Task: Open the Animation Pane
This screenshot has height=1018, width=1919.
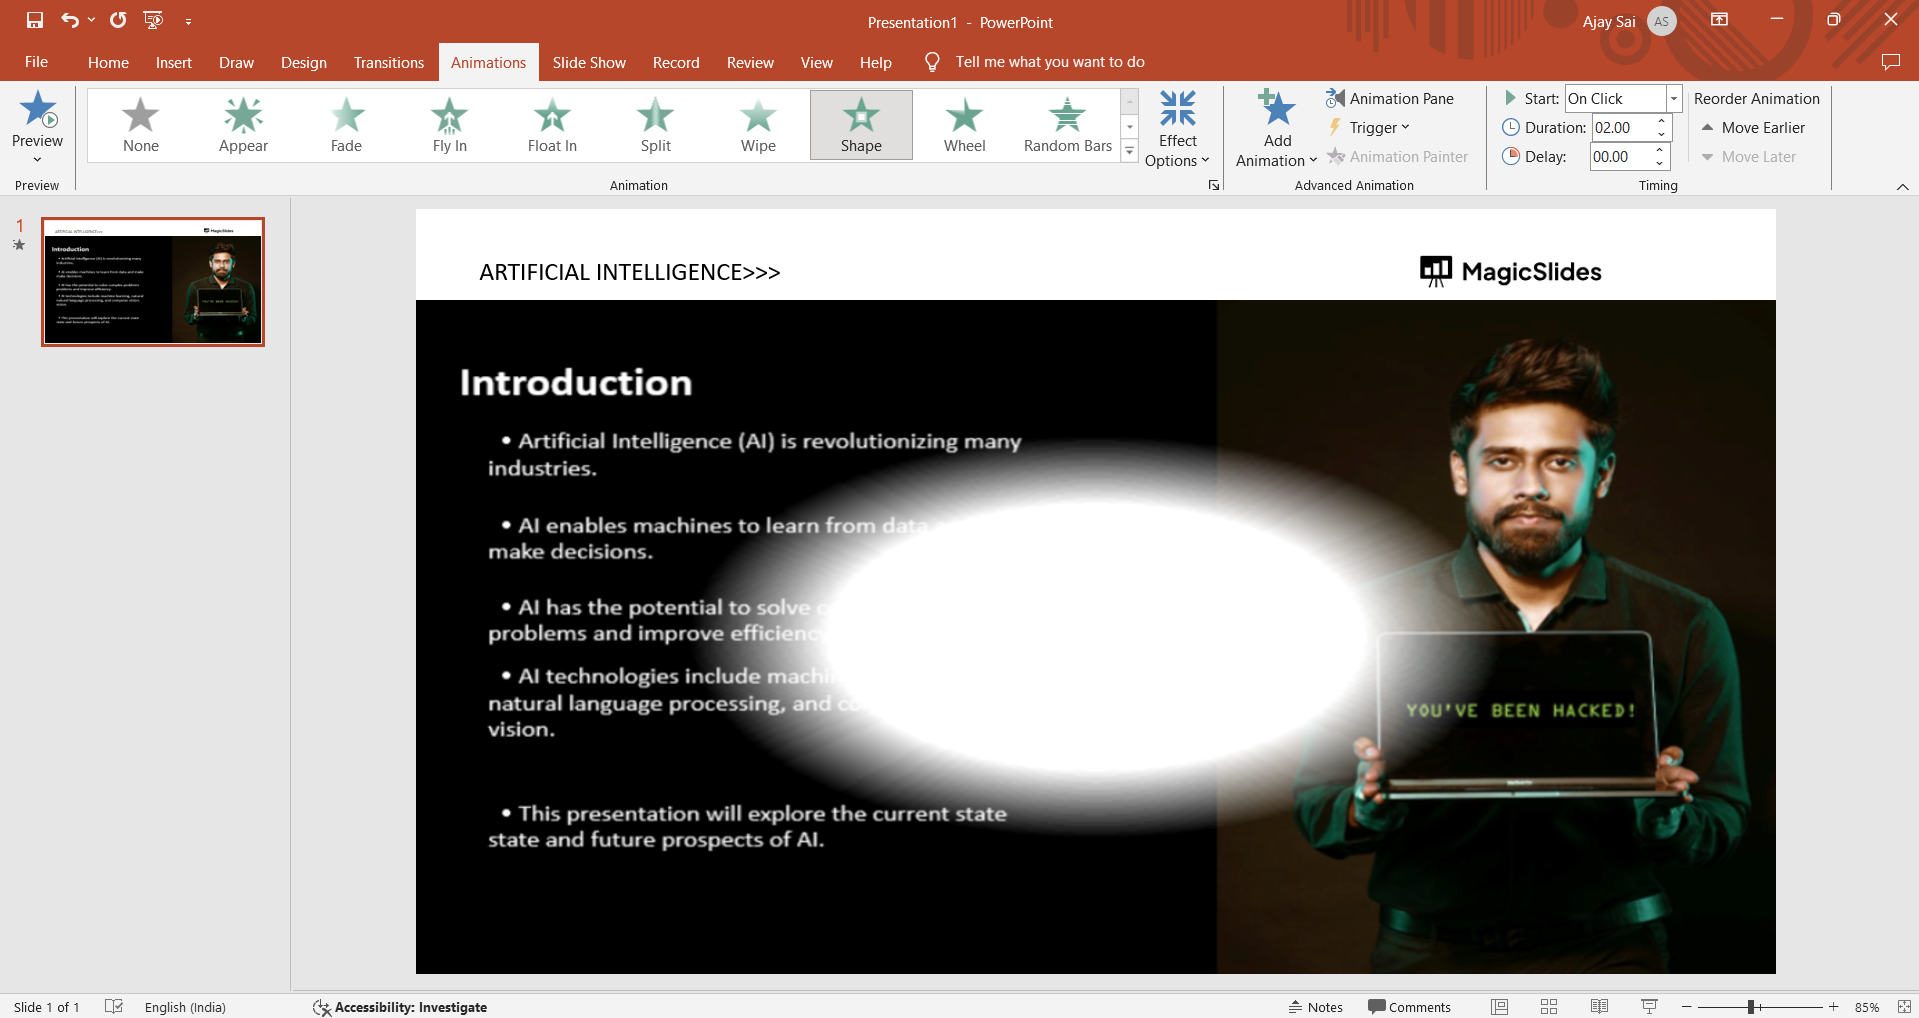Action: point(1390,98)
